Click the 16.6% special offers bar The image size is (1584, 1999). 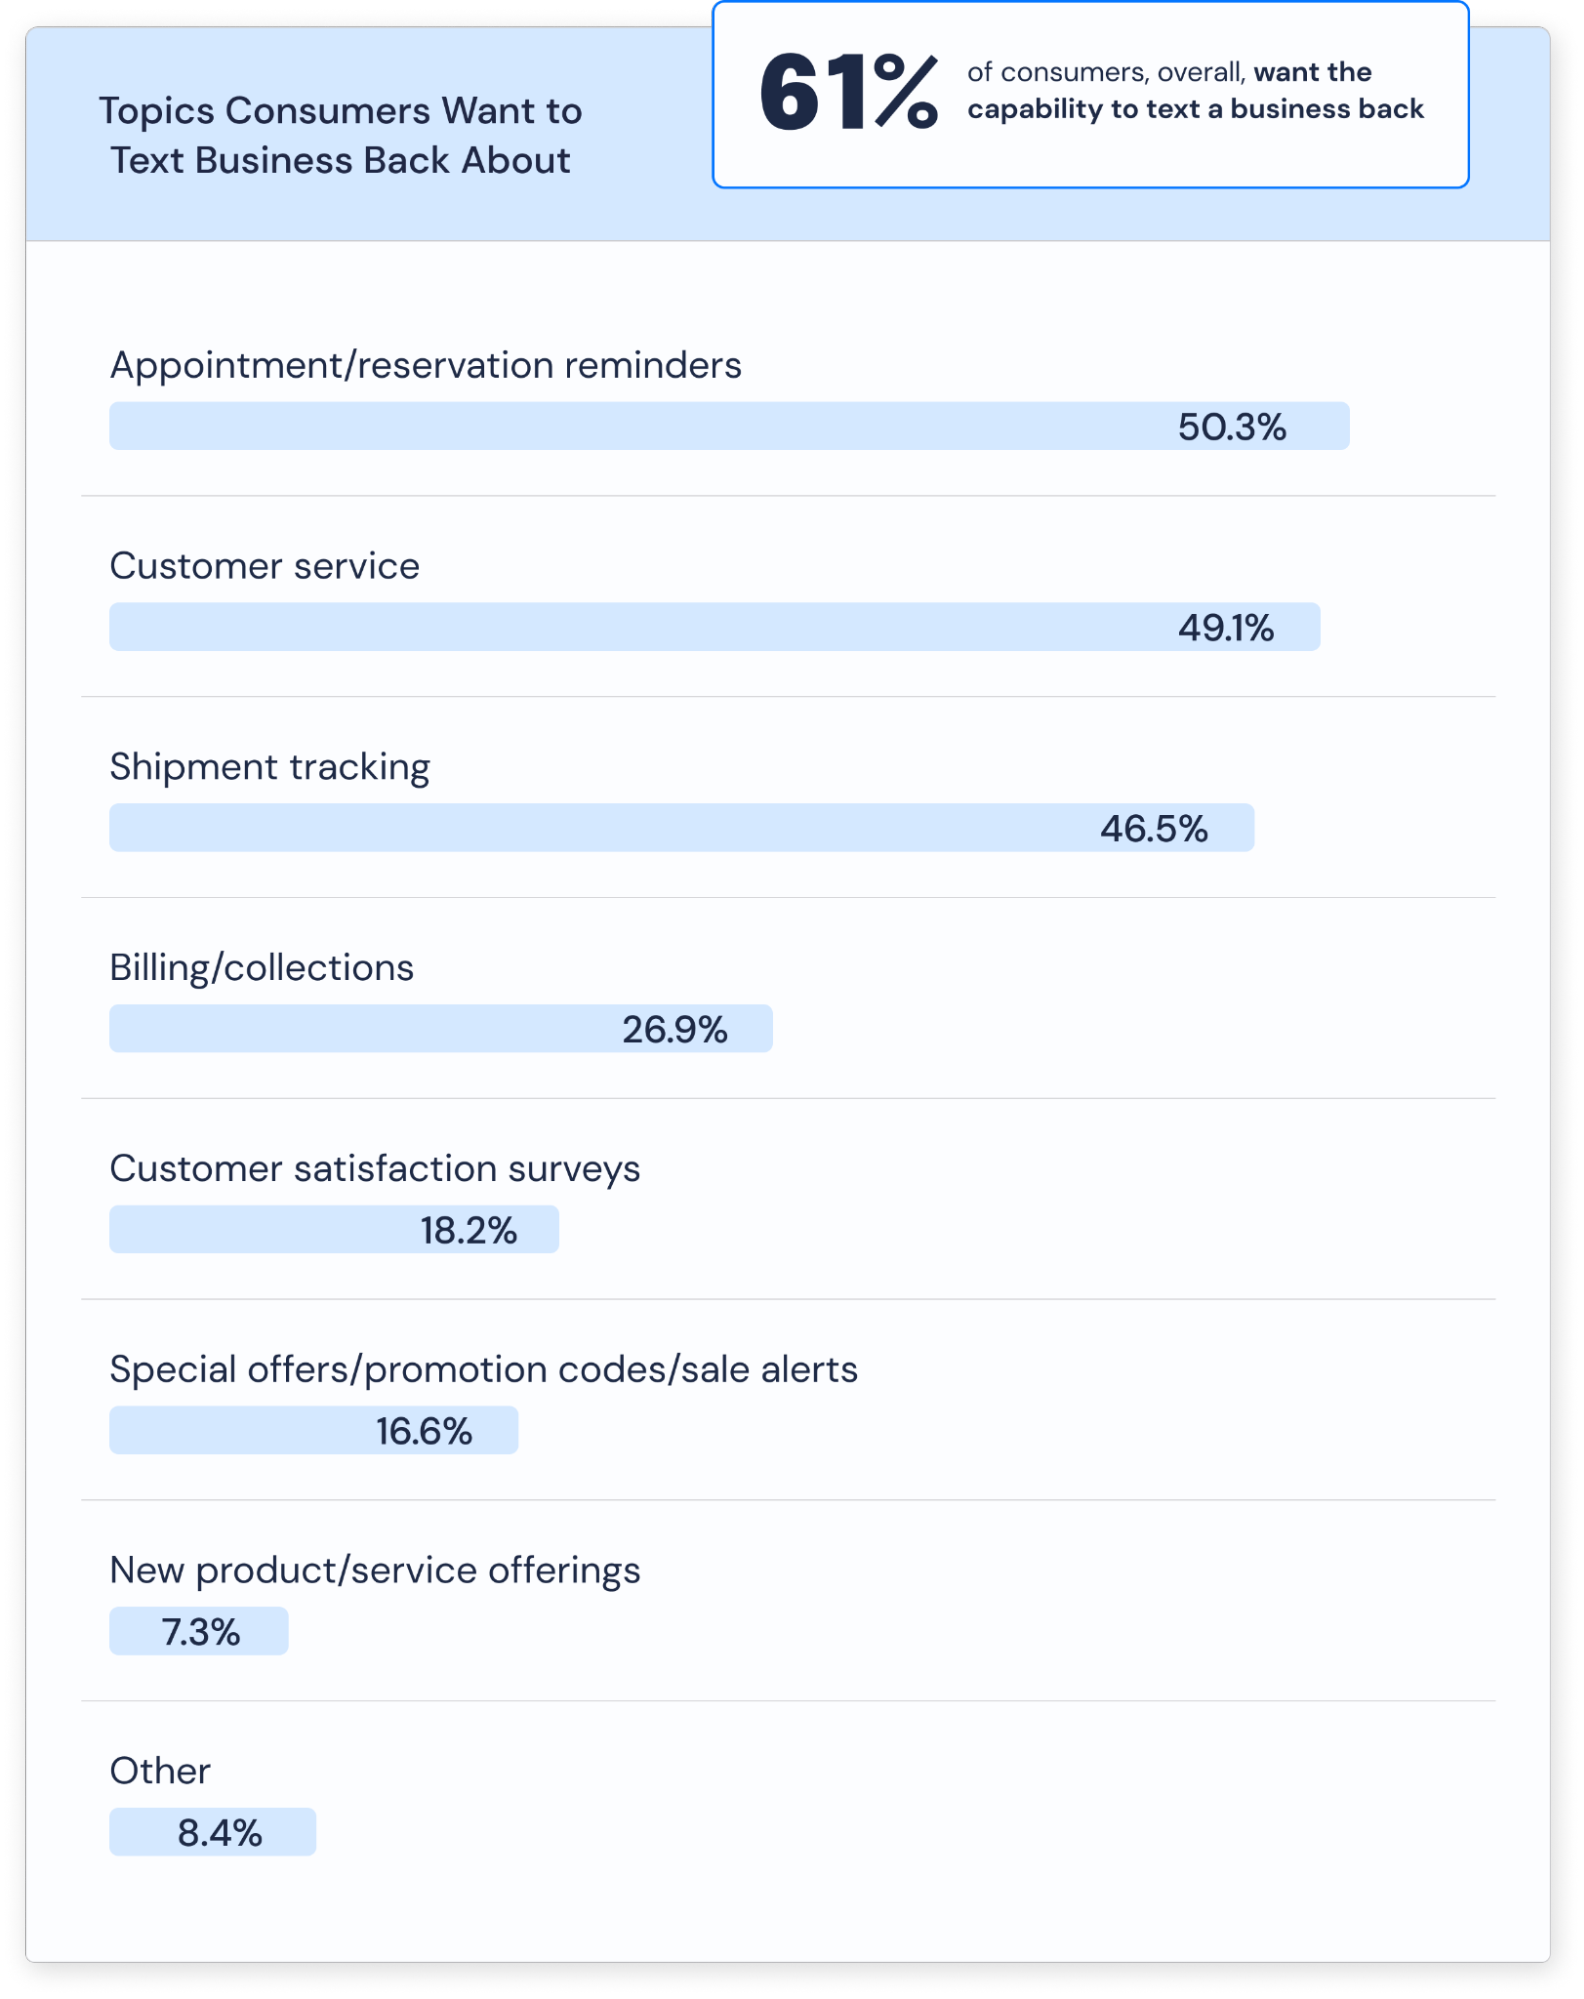pyautogui.click(x=313, y=1431)
